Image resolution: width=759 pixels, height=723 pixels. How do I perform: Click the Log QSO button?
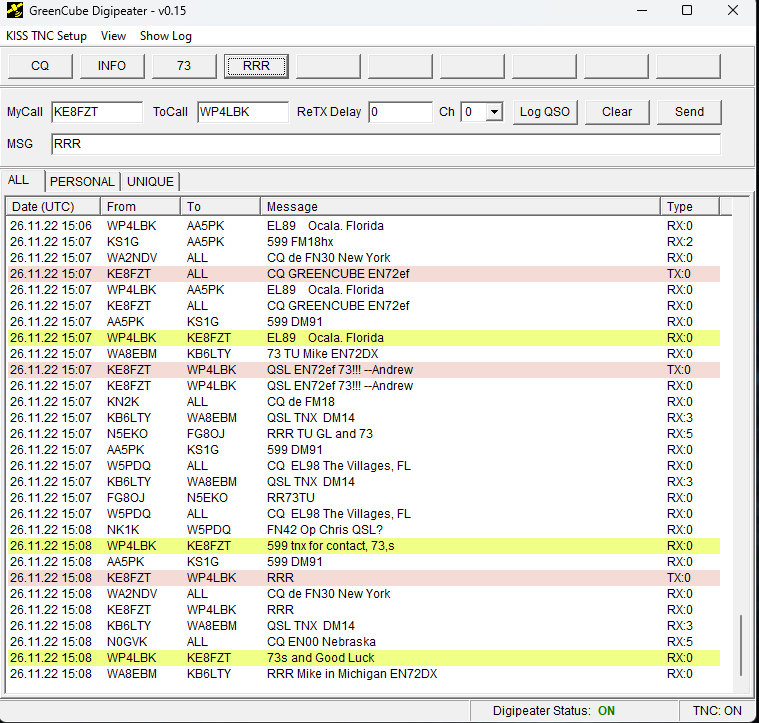545,112
